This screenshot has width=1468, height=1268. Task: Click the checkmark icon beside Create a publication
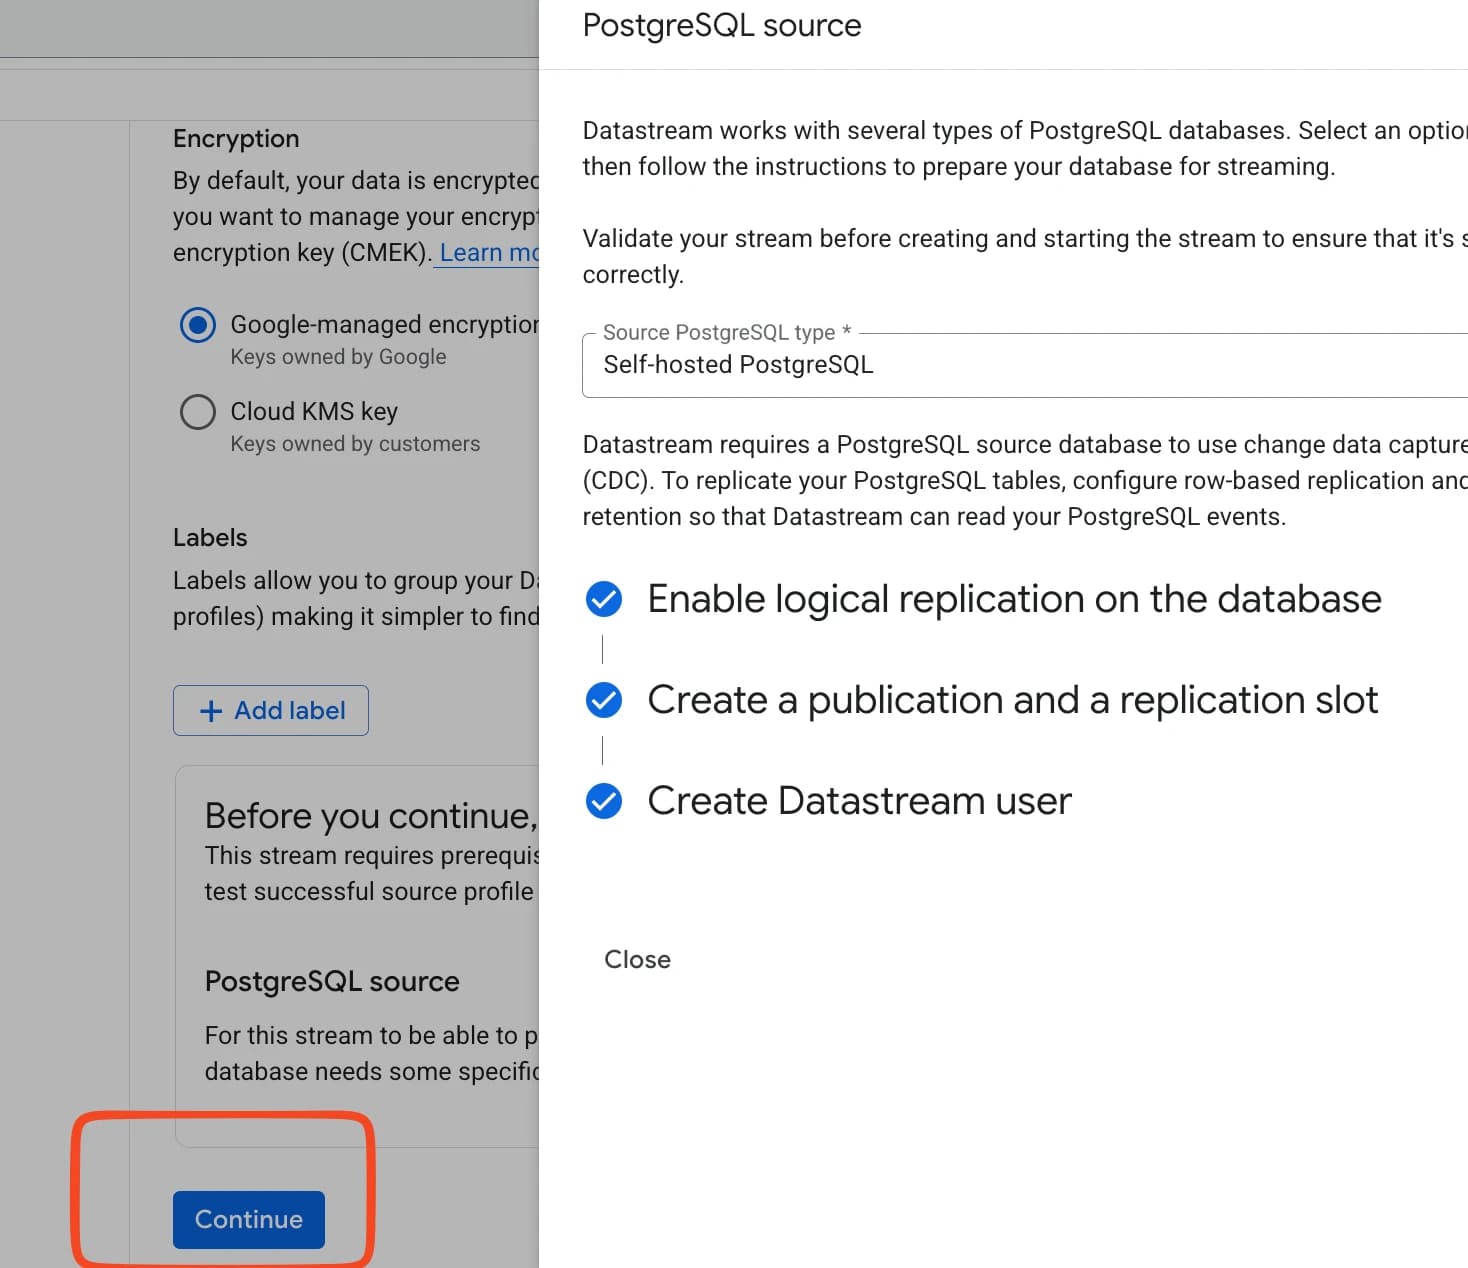coord(604,700)
